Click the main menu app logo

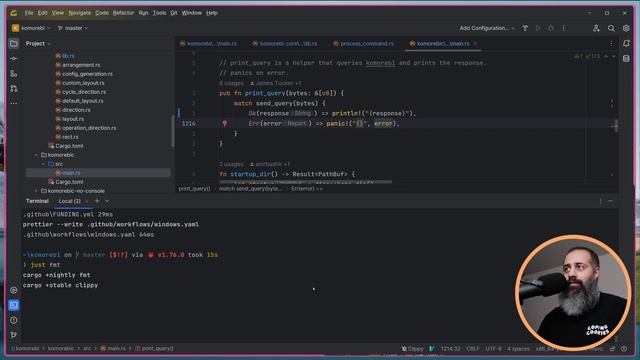point(14,13)
